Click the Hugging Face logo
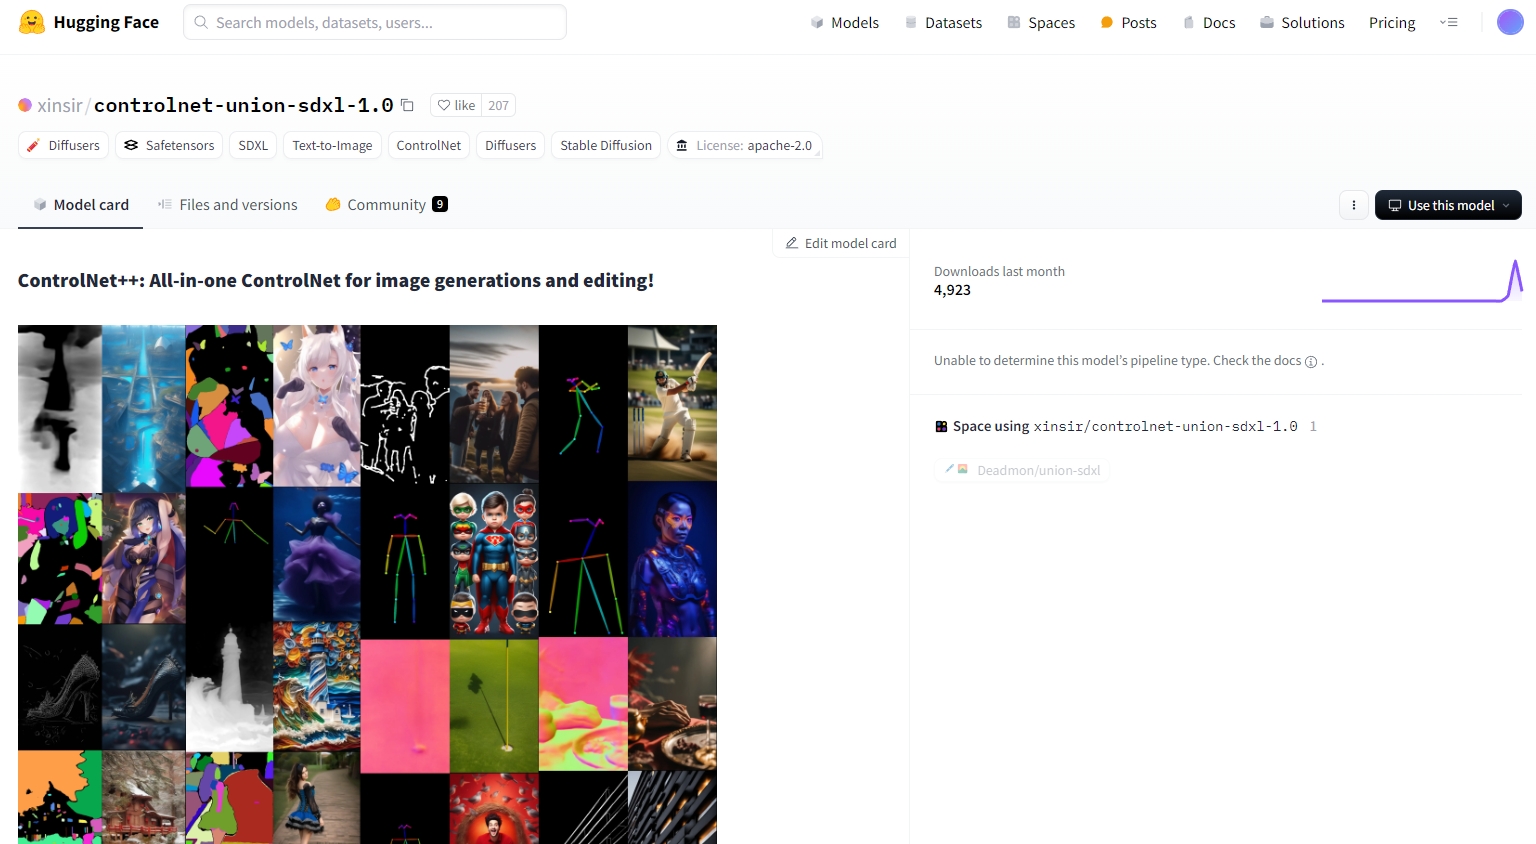 pyautogui.click(x=32, y=22)
